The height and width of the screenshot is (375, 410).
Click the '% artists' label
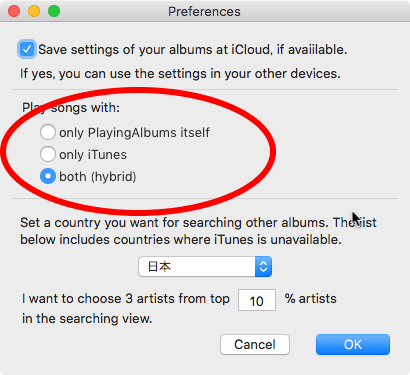tap(311, 298)
